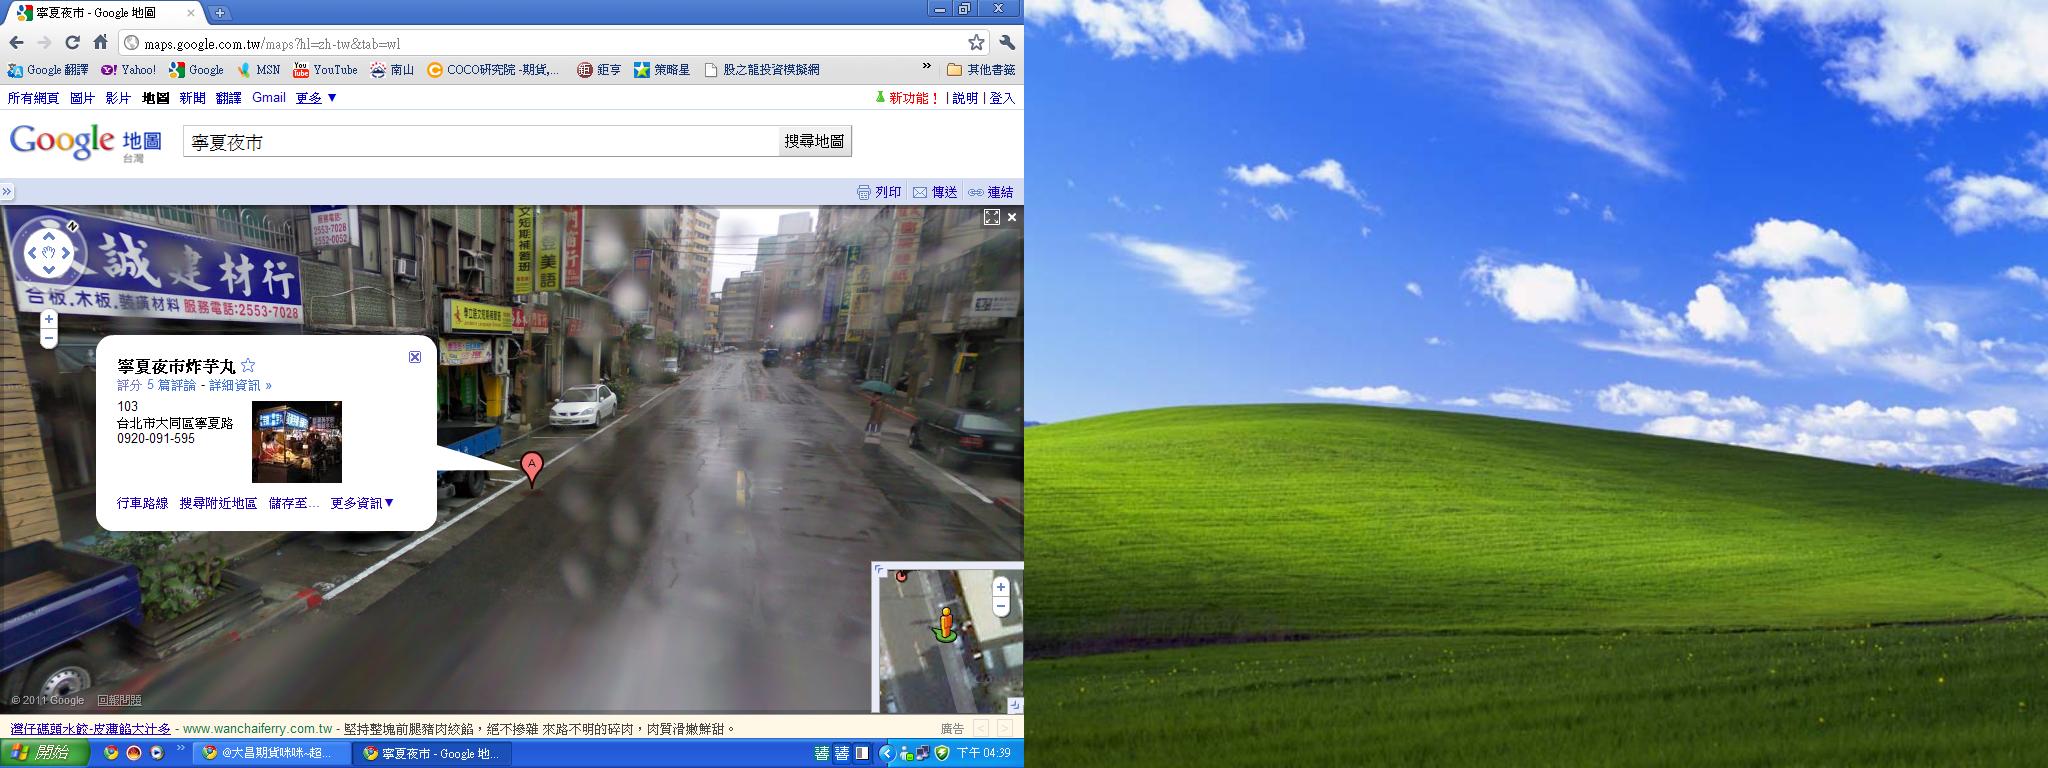This screenshot has width=2048, height=768.
Task: Open the 回報問題 report problem link
Action: coord(119,701)
